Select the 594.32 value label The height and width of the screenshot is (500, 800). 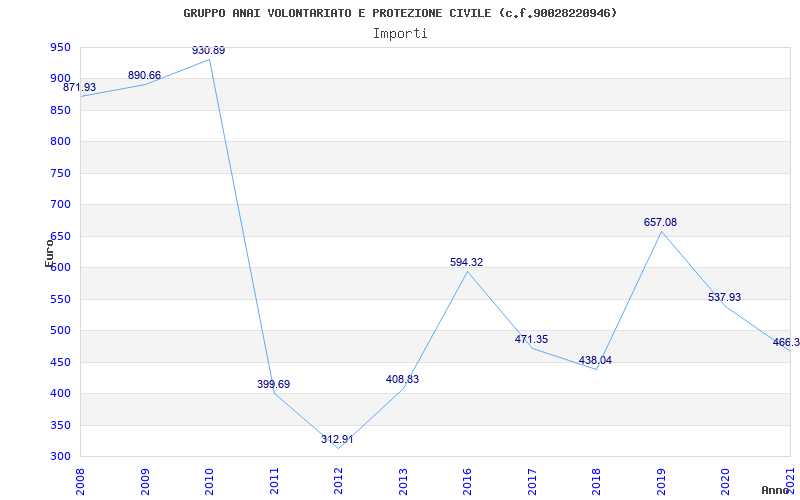click(467, 262)
